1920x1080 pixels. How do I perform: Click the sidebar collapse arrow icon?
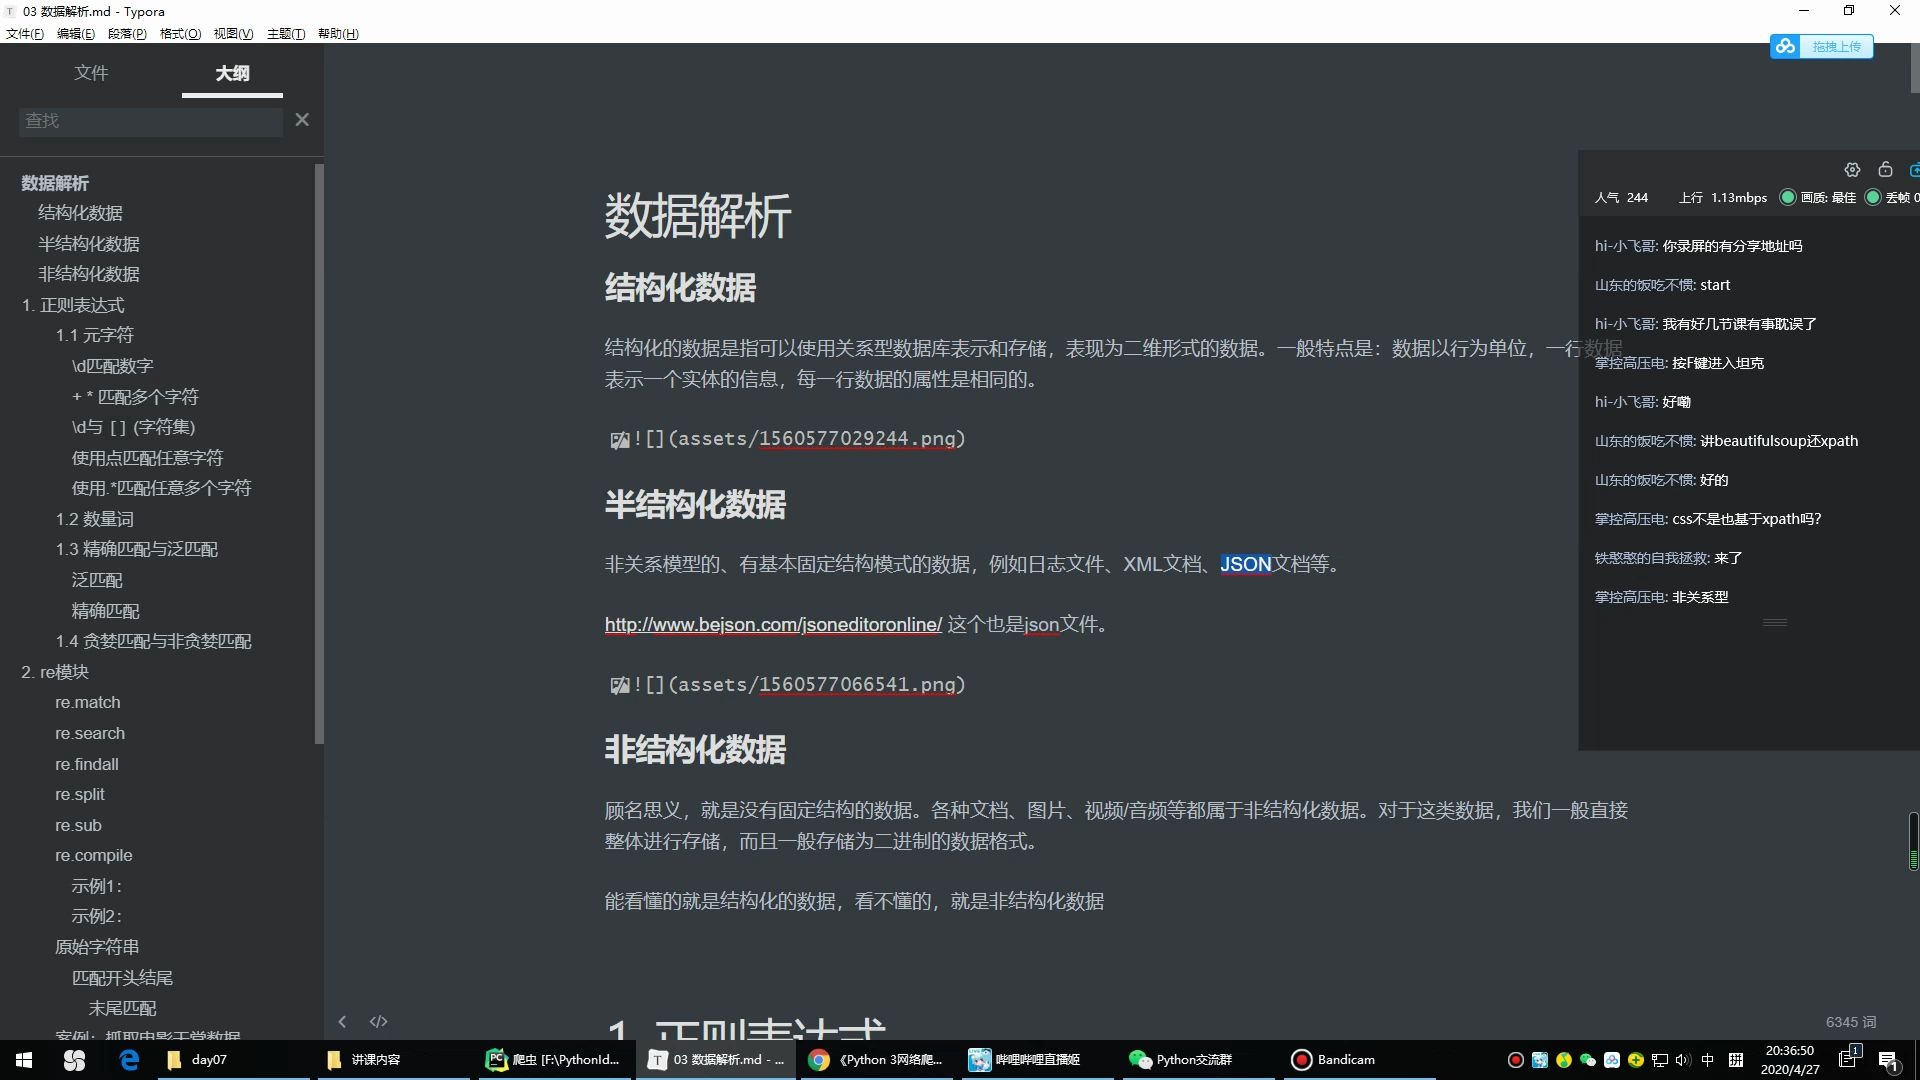[342, 1021]
